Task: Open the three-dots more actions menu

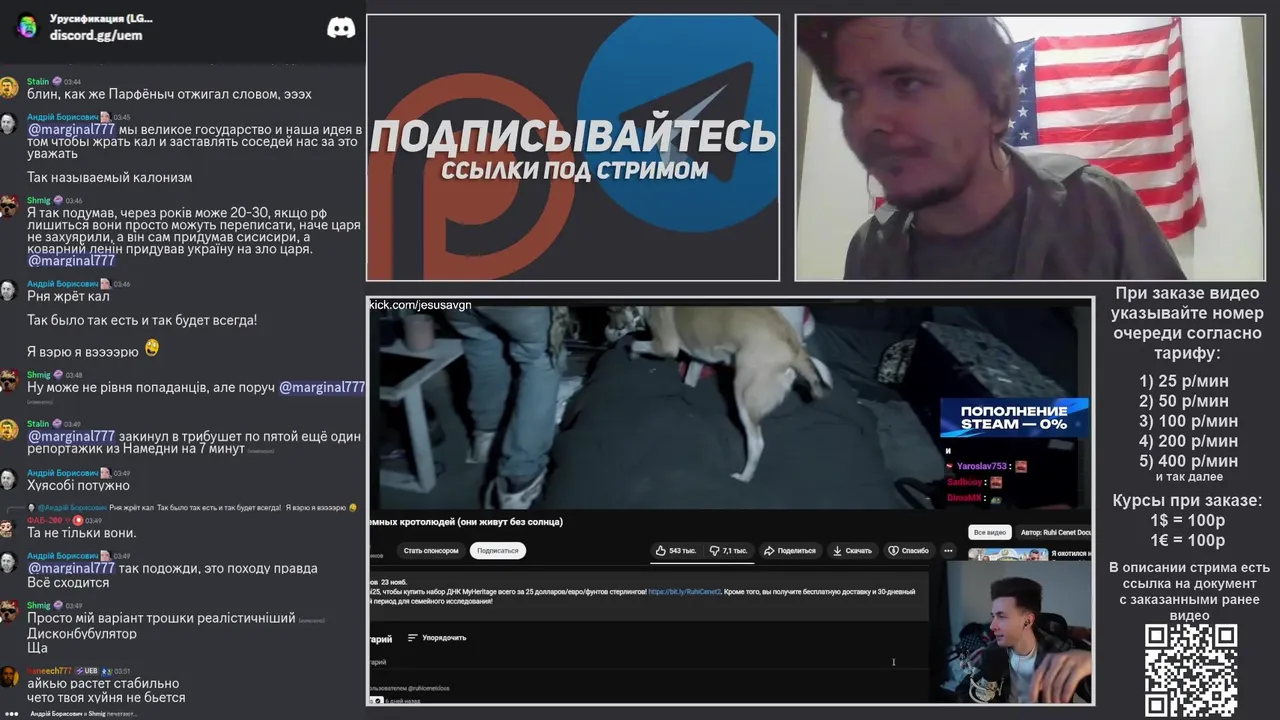Action: pos(948,550)
